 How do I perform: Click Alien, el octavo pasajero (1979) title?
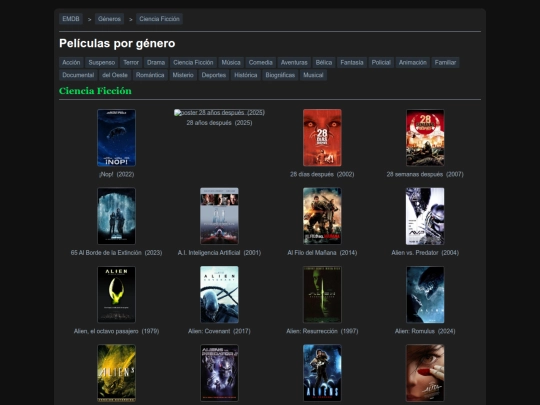pyautogui.click(x=116, y=331)
